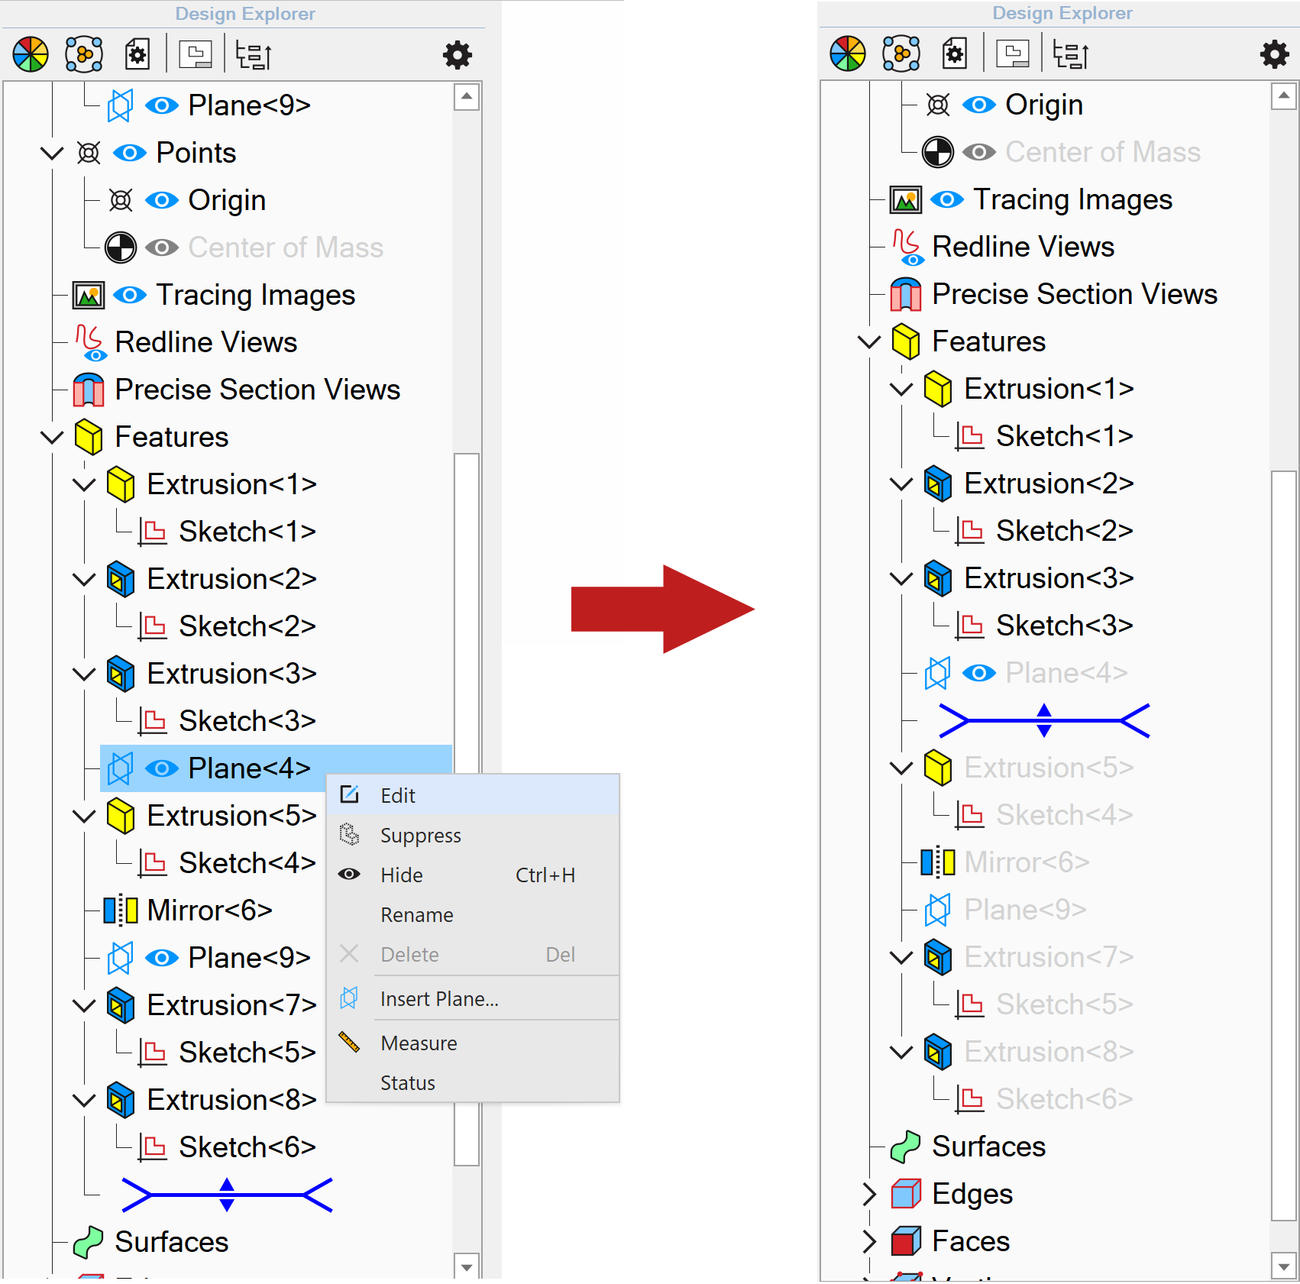Collapse the Points group in the tree

pyautogui.click(x=52, y=153)
